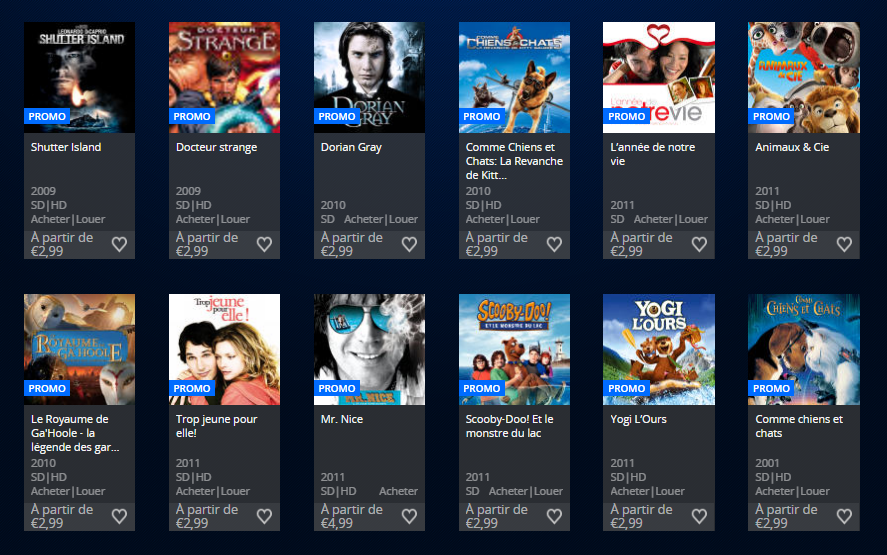Open Shutter Island poster thumbnail
The width and height of the screenshot is (887, 555).
(79, 78)
